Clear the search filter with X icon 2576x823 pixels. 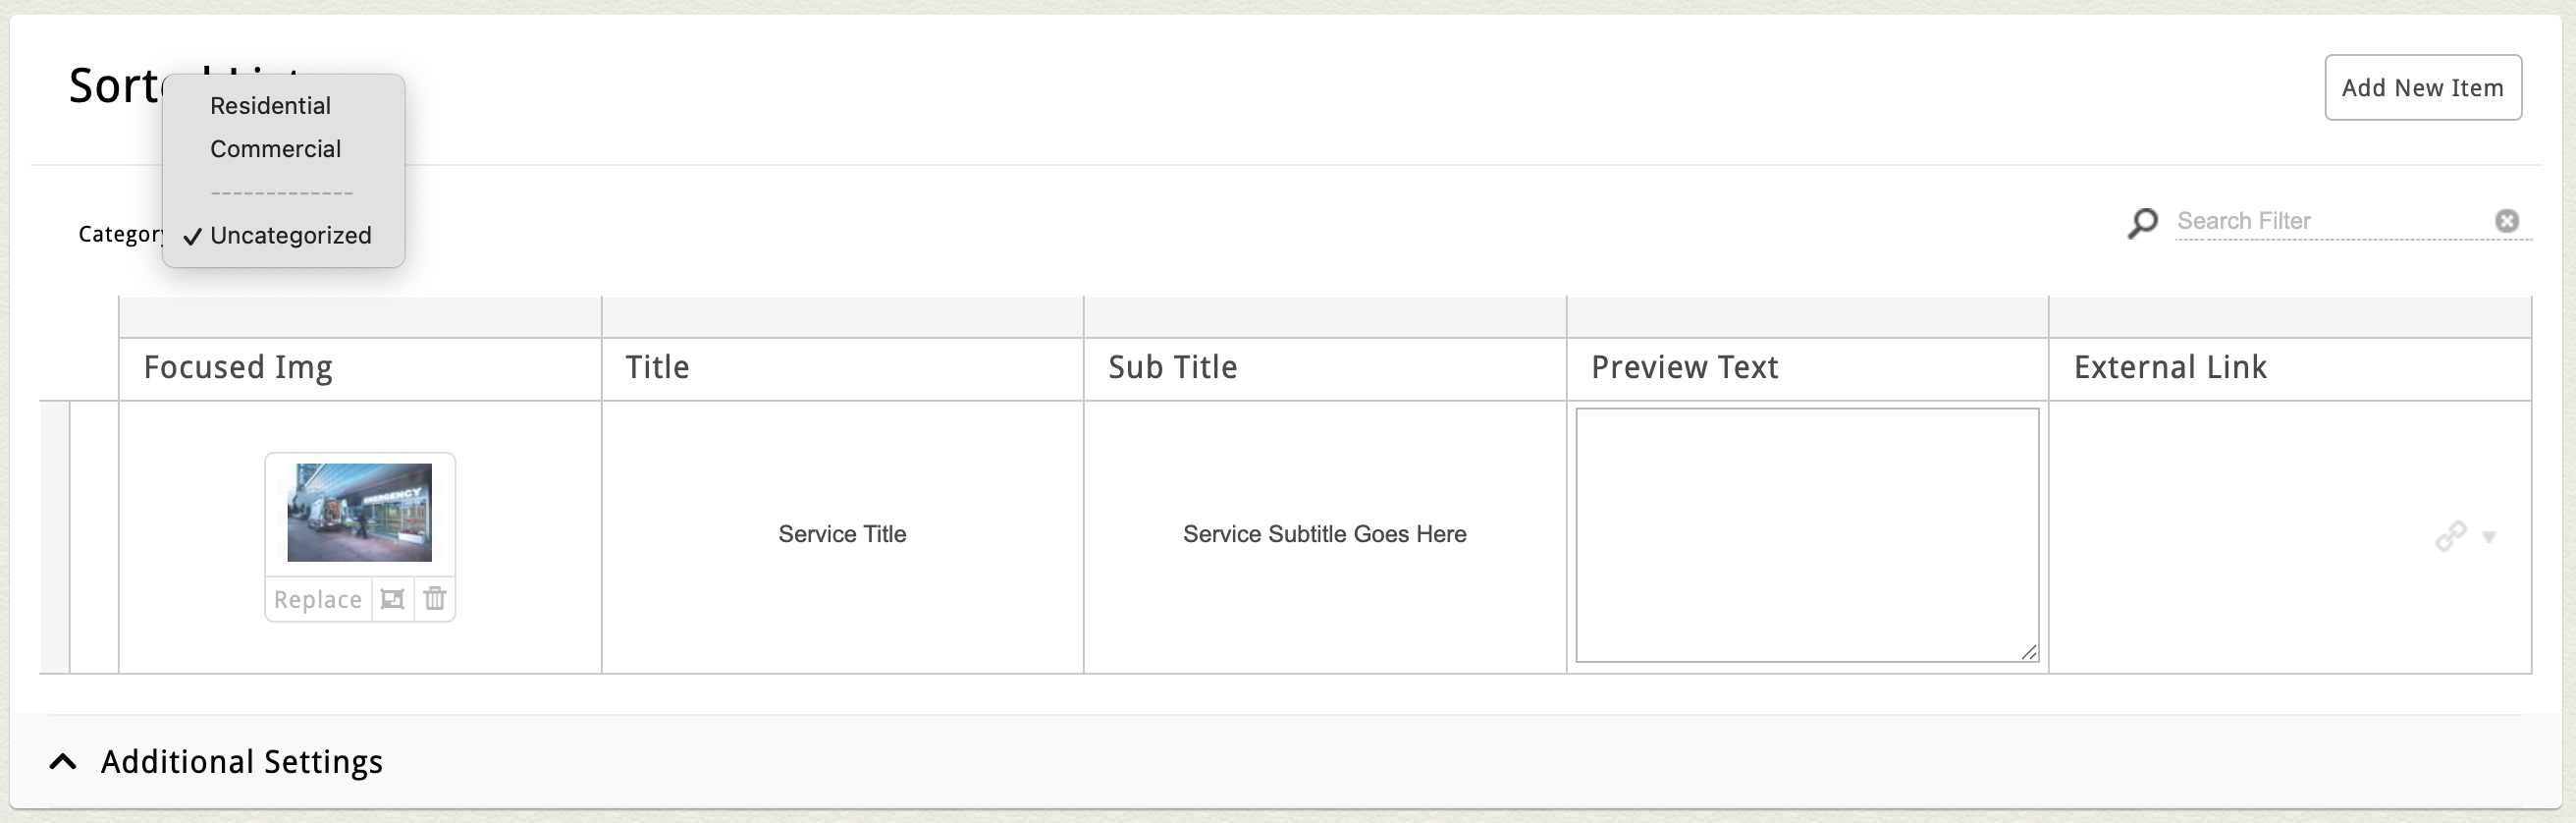coord(2506,221)
